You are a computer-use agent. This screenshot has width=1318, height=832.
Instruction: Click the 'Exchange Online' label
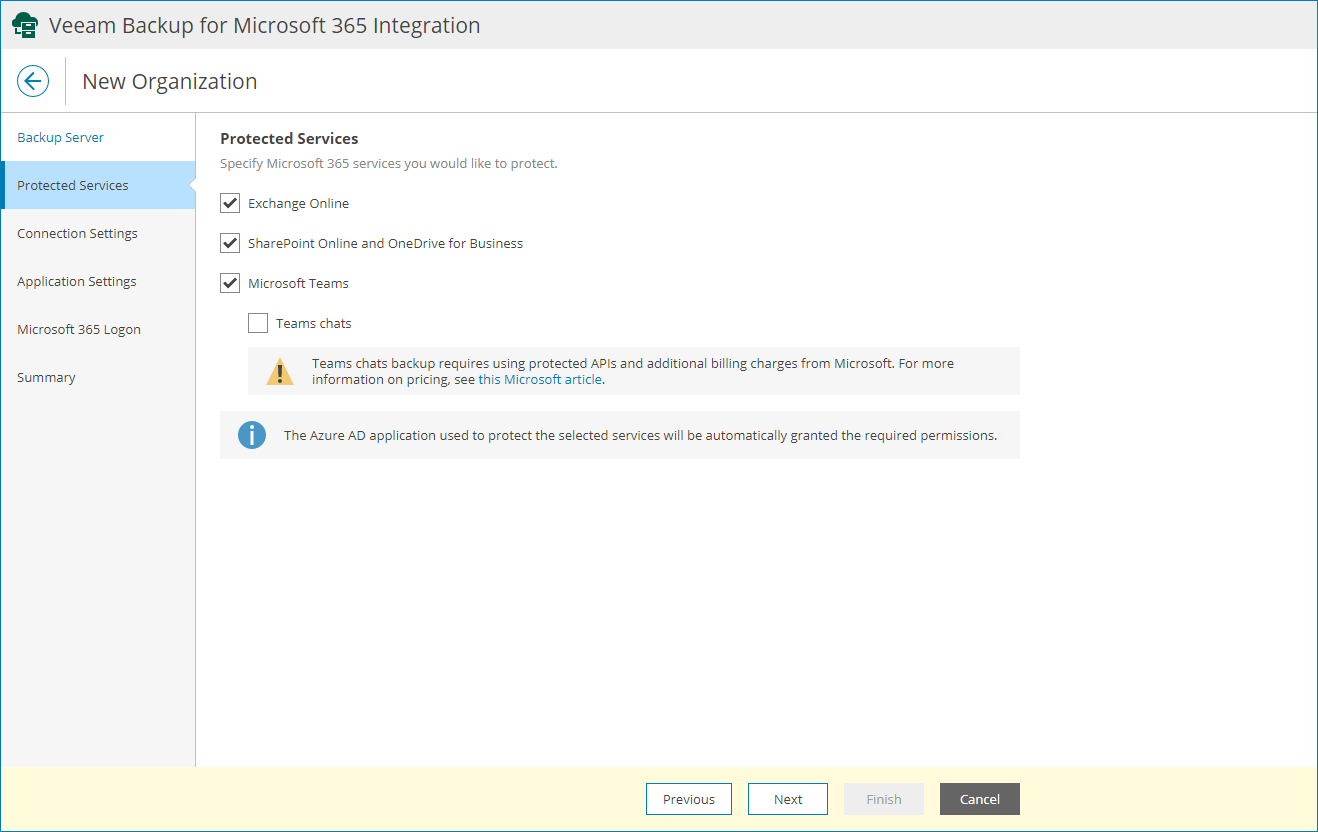(299, 203)
